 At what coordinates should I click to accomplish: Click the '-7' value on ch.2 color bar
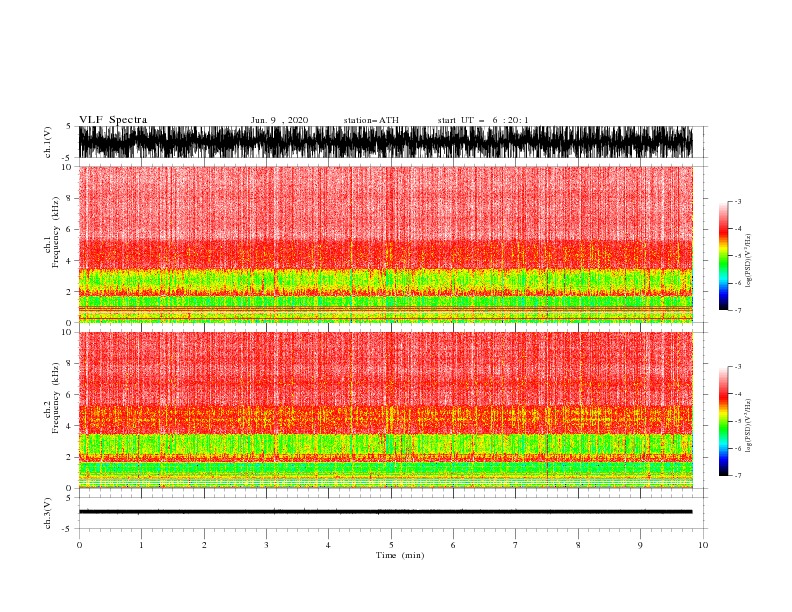(x=737, y=475)
